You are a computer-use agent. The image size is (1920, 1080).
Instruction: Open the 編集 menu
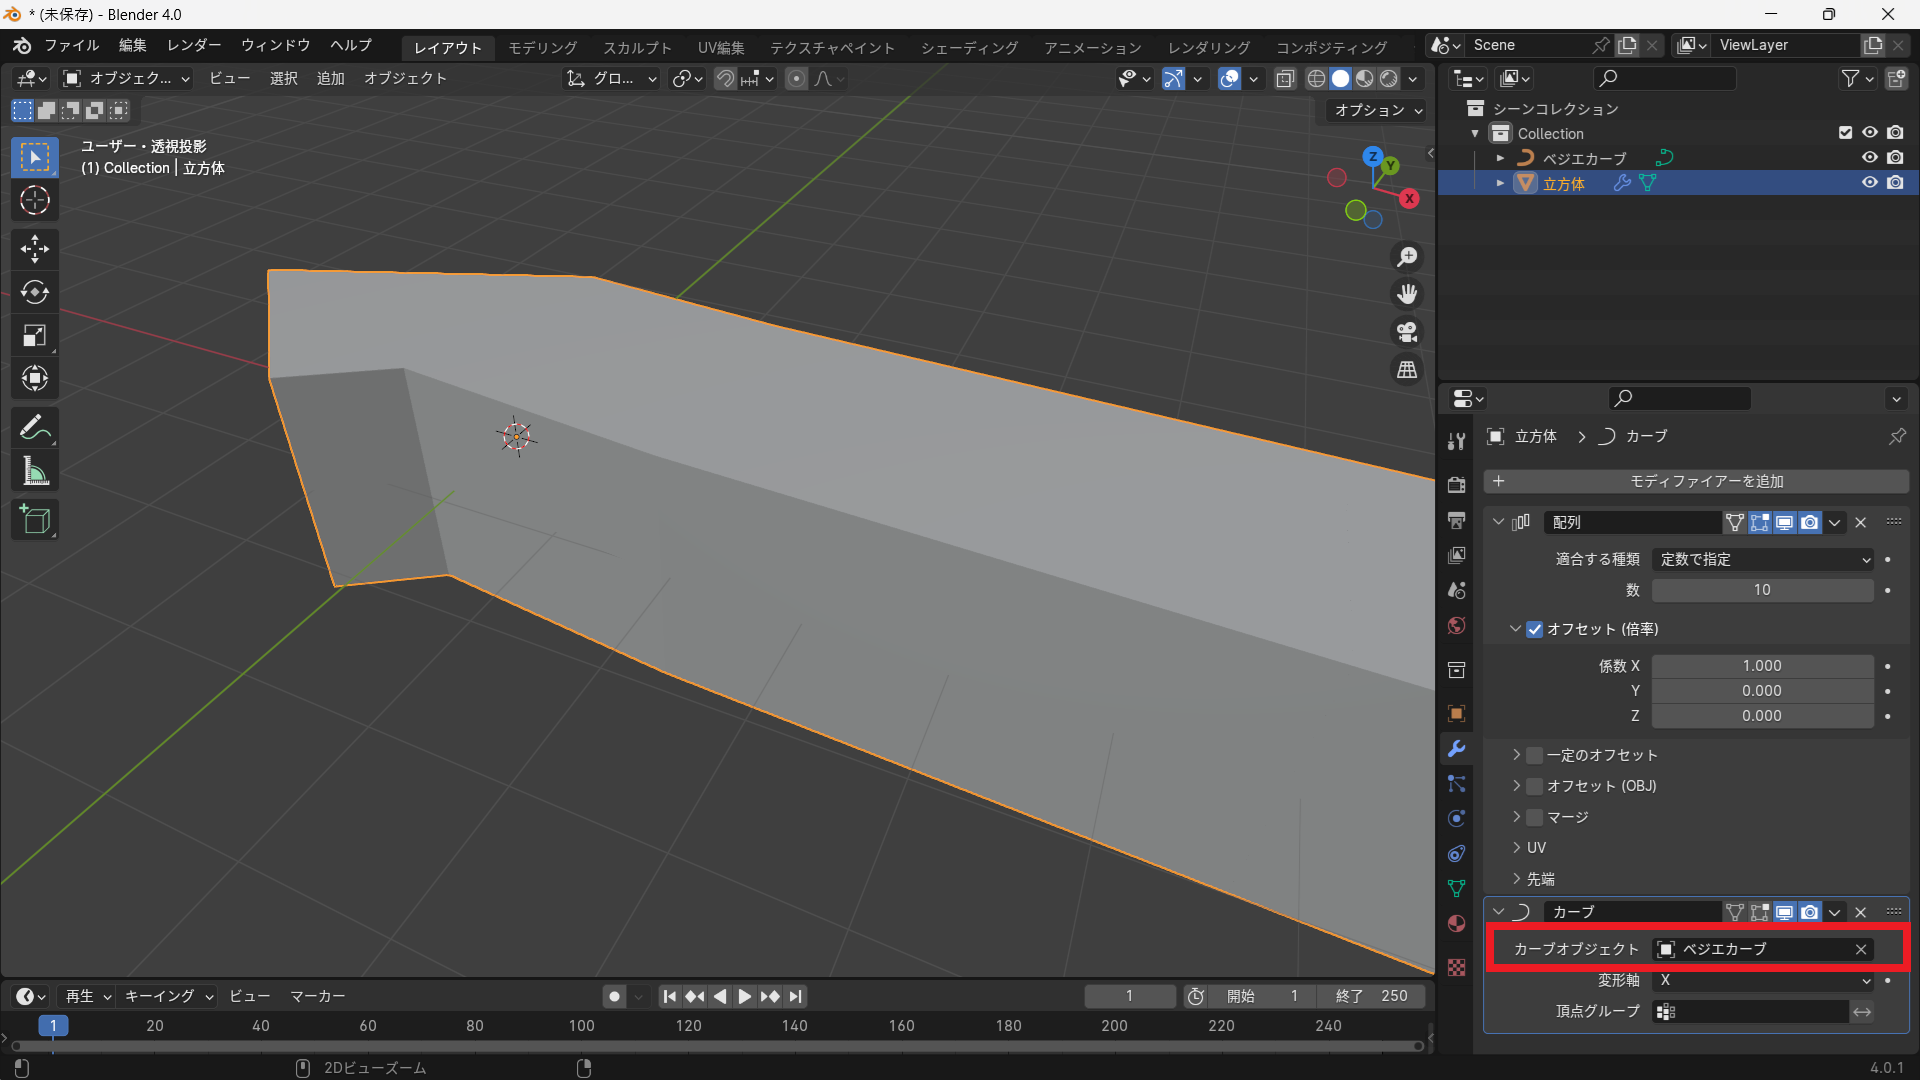[132, 45]
